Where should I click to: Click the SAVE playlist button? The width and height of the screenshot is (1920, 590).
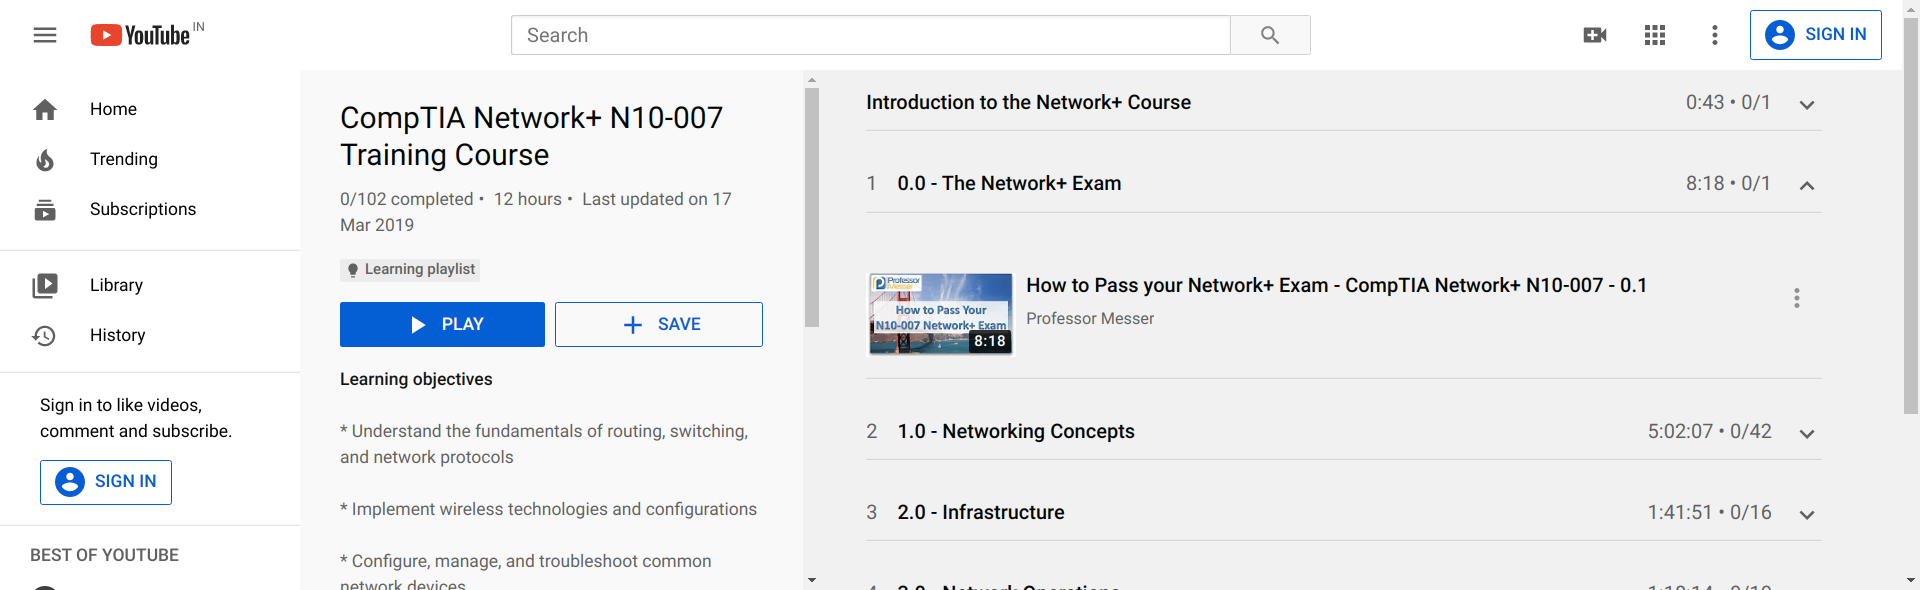pos(659,324)
